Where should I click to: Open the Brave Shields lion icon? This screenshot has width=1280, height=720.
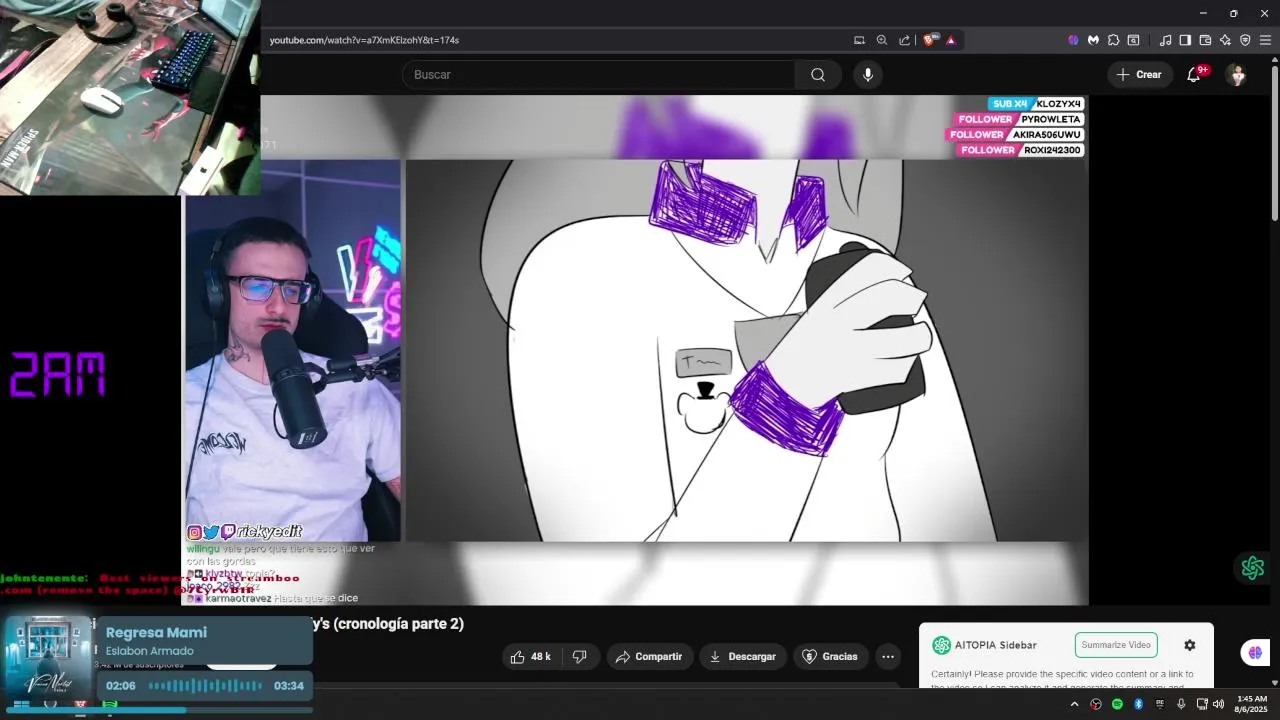[929, 40]
